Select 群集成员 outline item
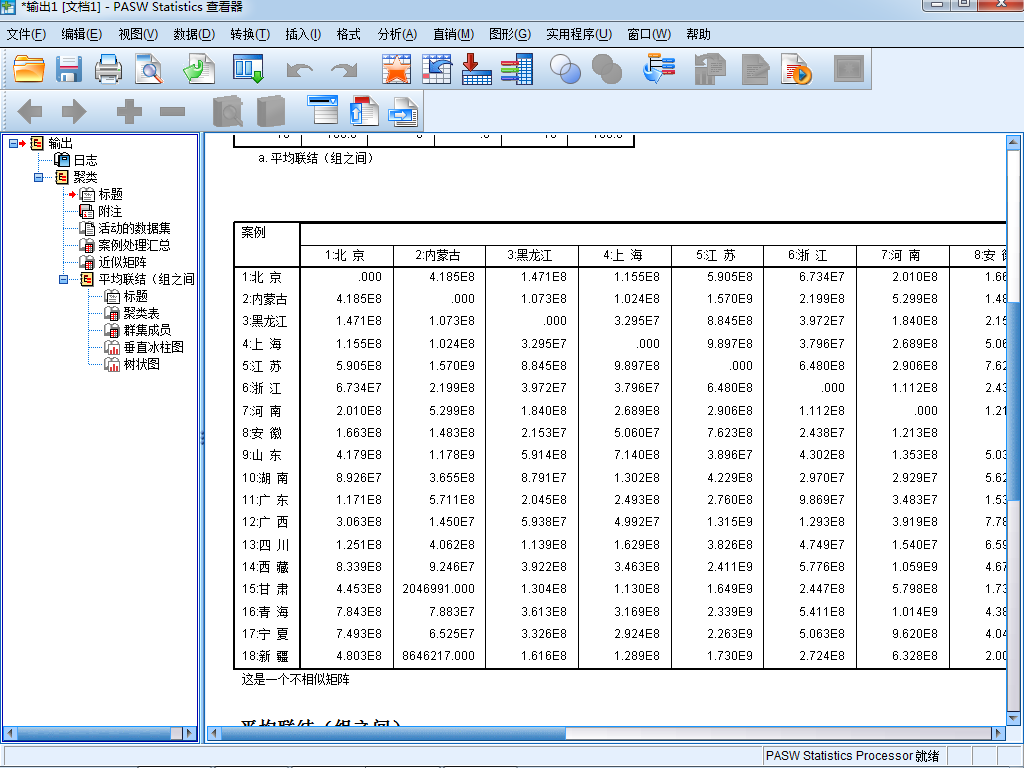 click(147, 330)
